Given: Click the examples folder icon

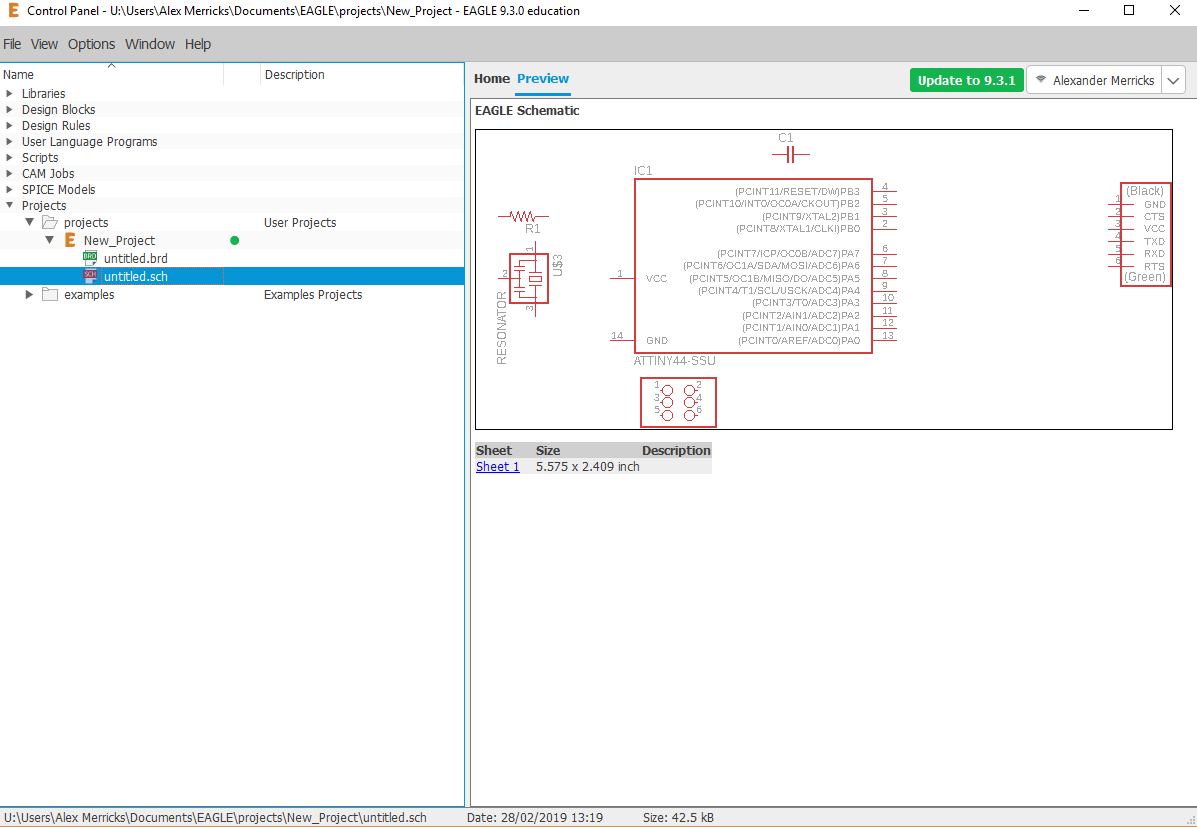Looking at the screenshot, I should click(50, 294).
